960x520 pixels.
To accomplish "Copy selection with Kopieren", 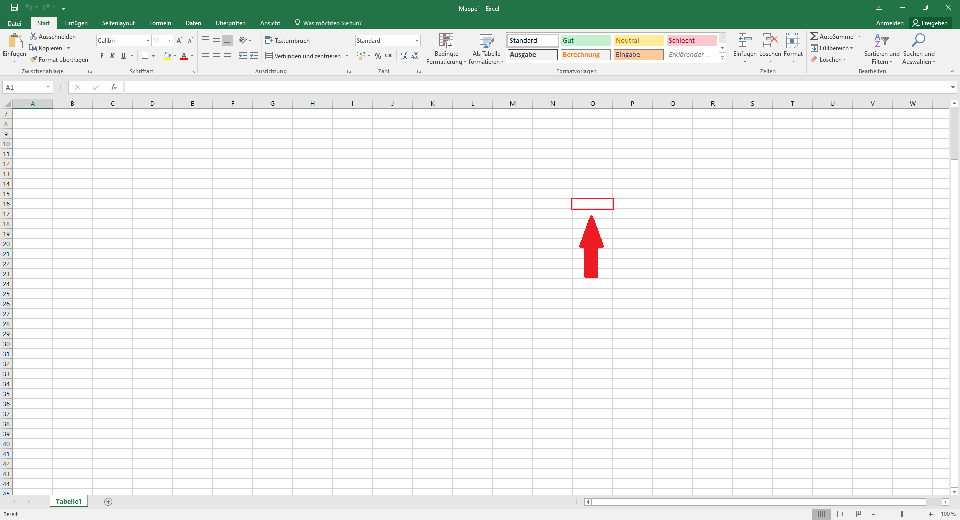I will [46, 48].
